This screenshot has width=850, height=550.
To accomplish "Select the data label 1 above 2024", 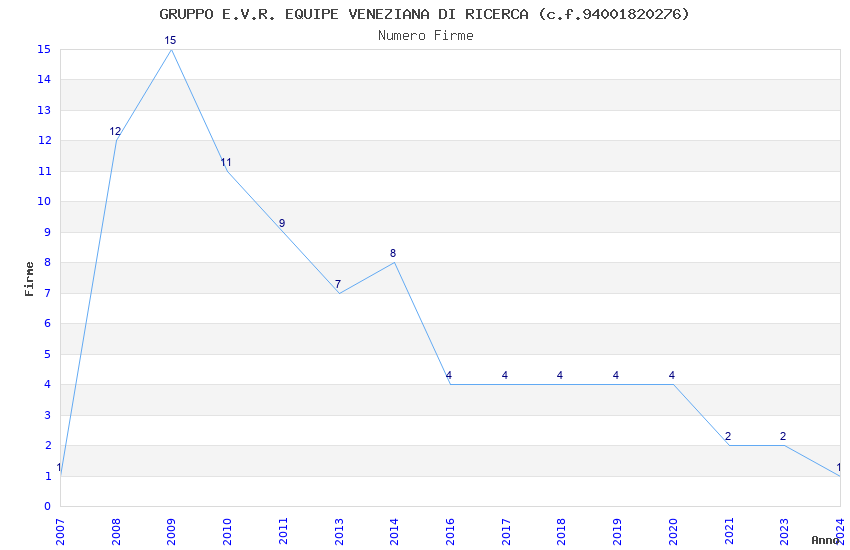I will tap(839, 467).
